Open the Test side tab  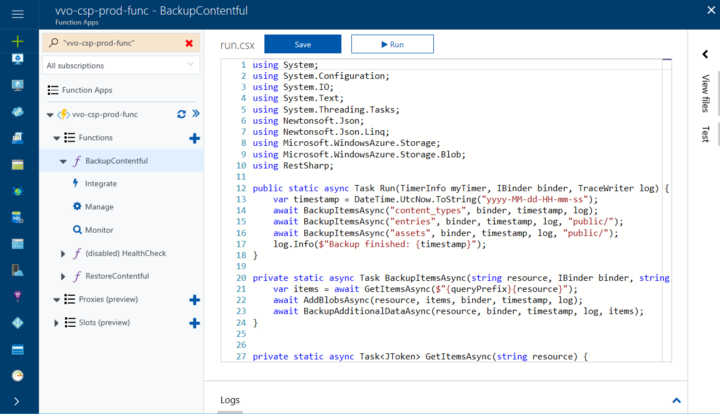coord(705,134)
